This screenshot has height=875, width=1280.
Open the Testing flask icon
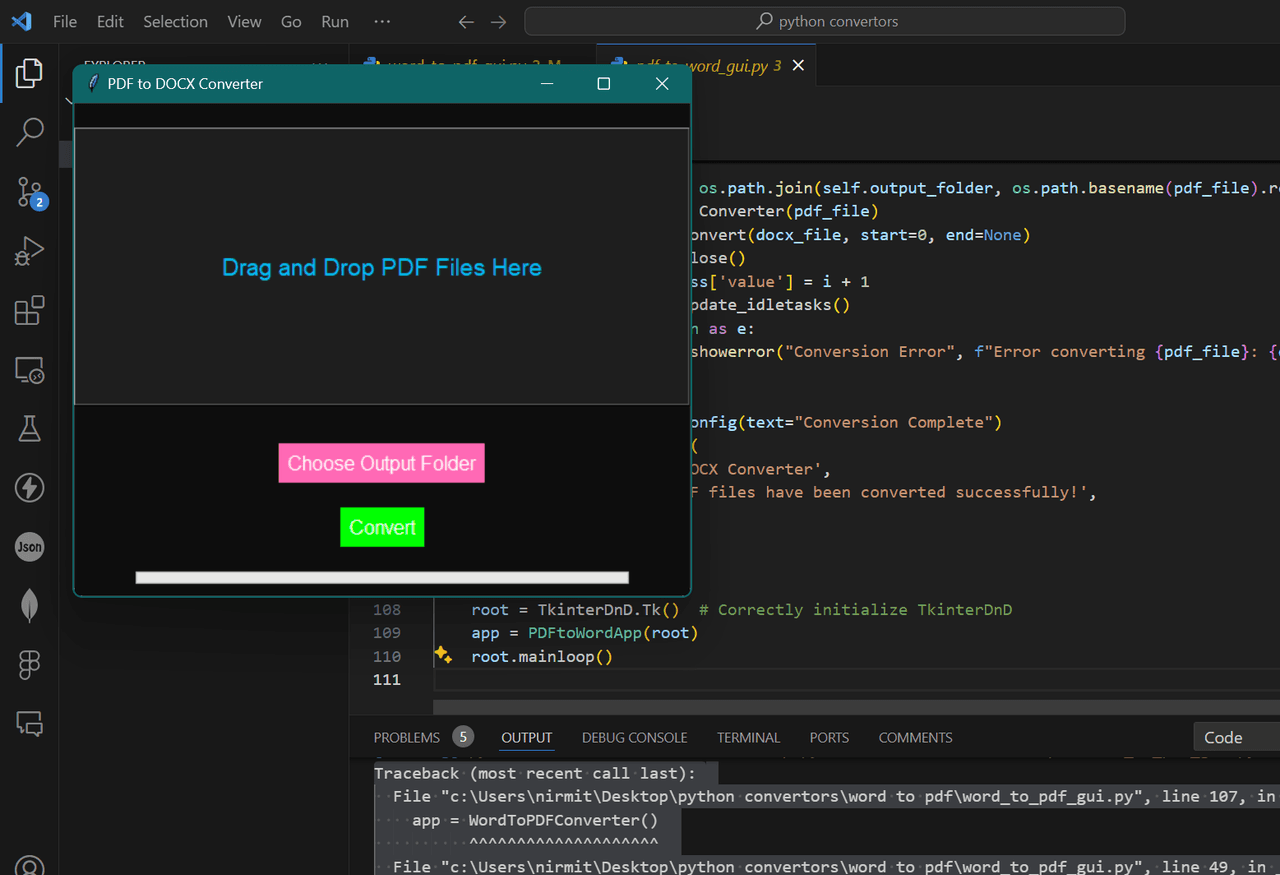(x=29, y=429)
